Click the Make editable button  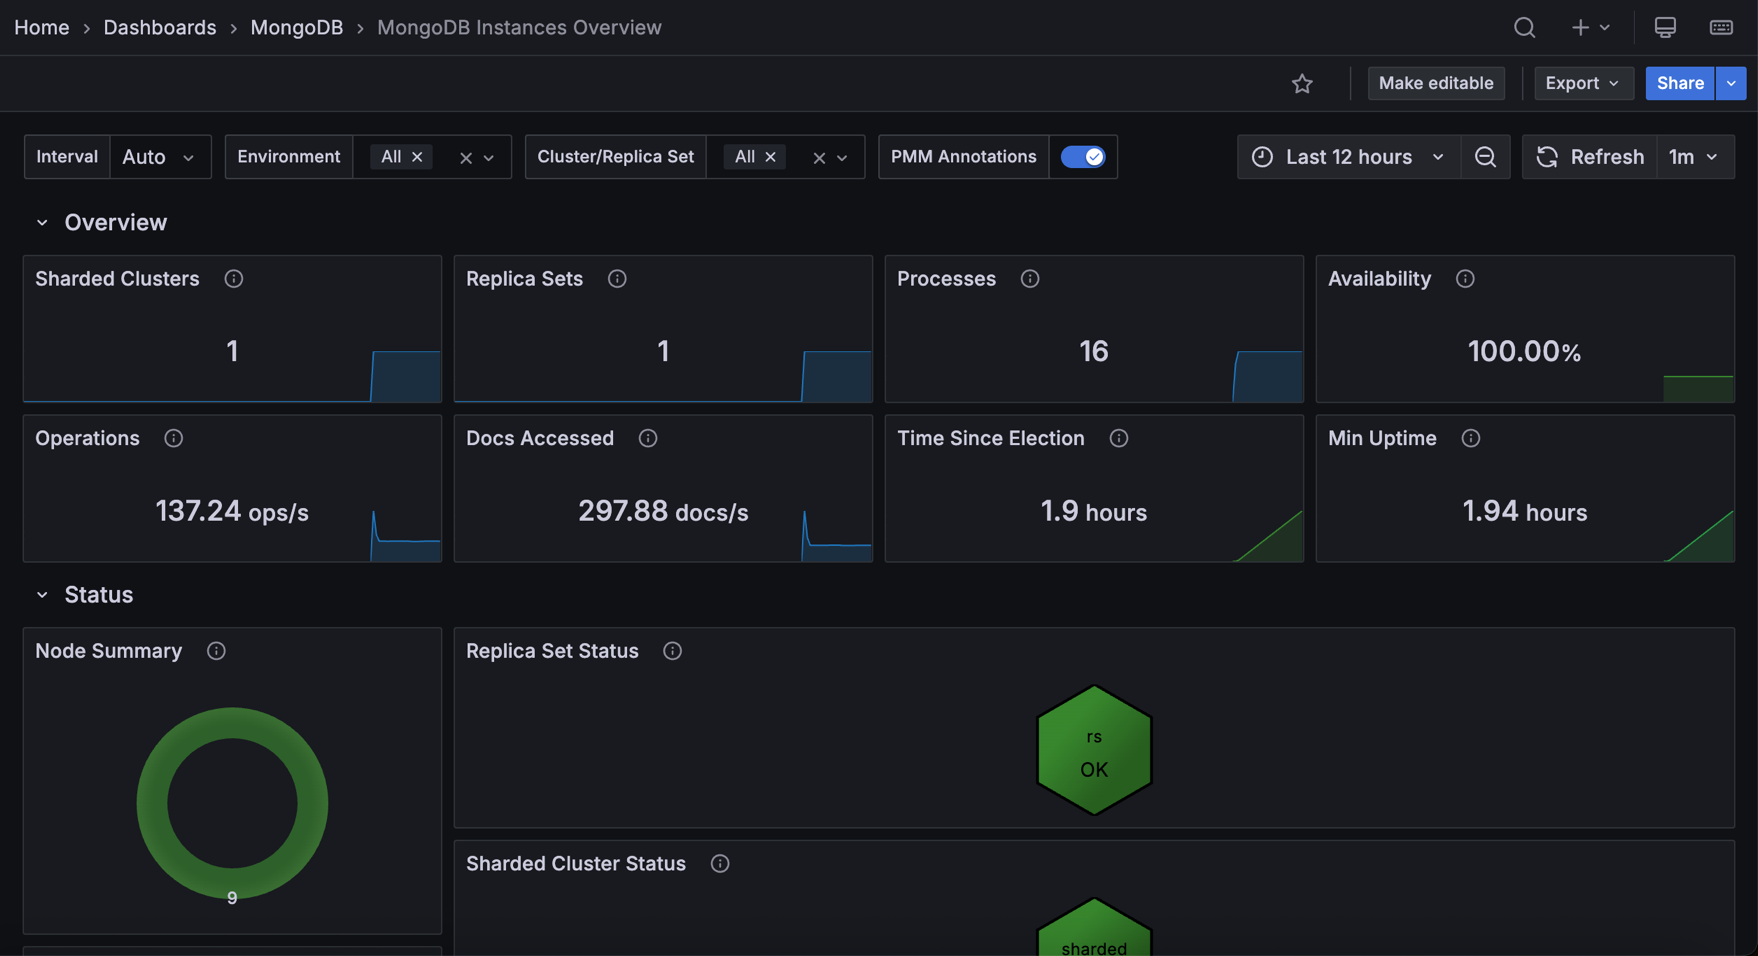point(1436,84)
